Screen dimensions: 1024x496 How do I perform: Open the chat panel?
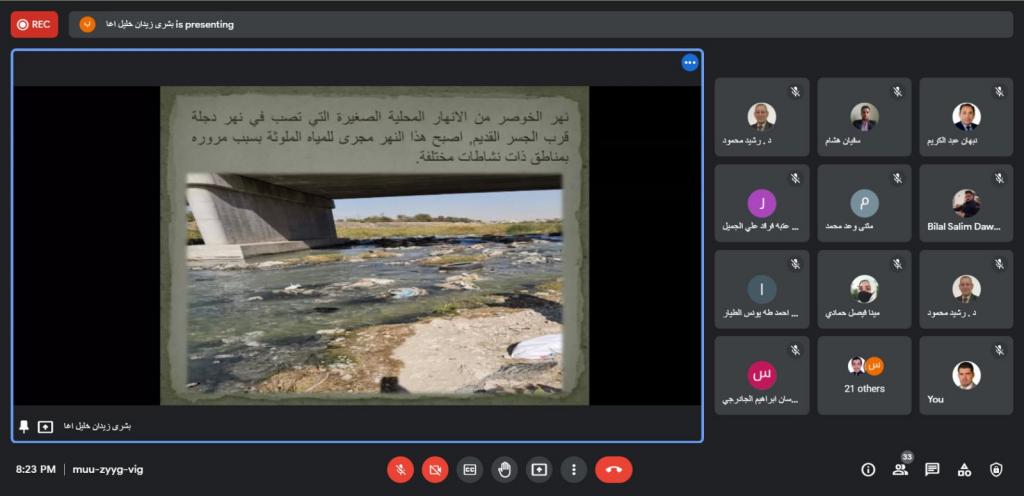coord(932,469)
